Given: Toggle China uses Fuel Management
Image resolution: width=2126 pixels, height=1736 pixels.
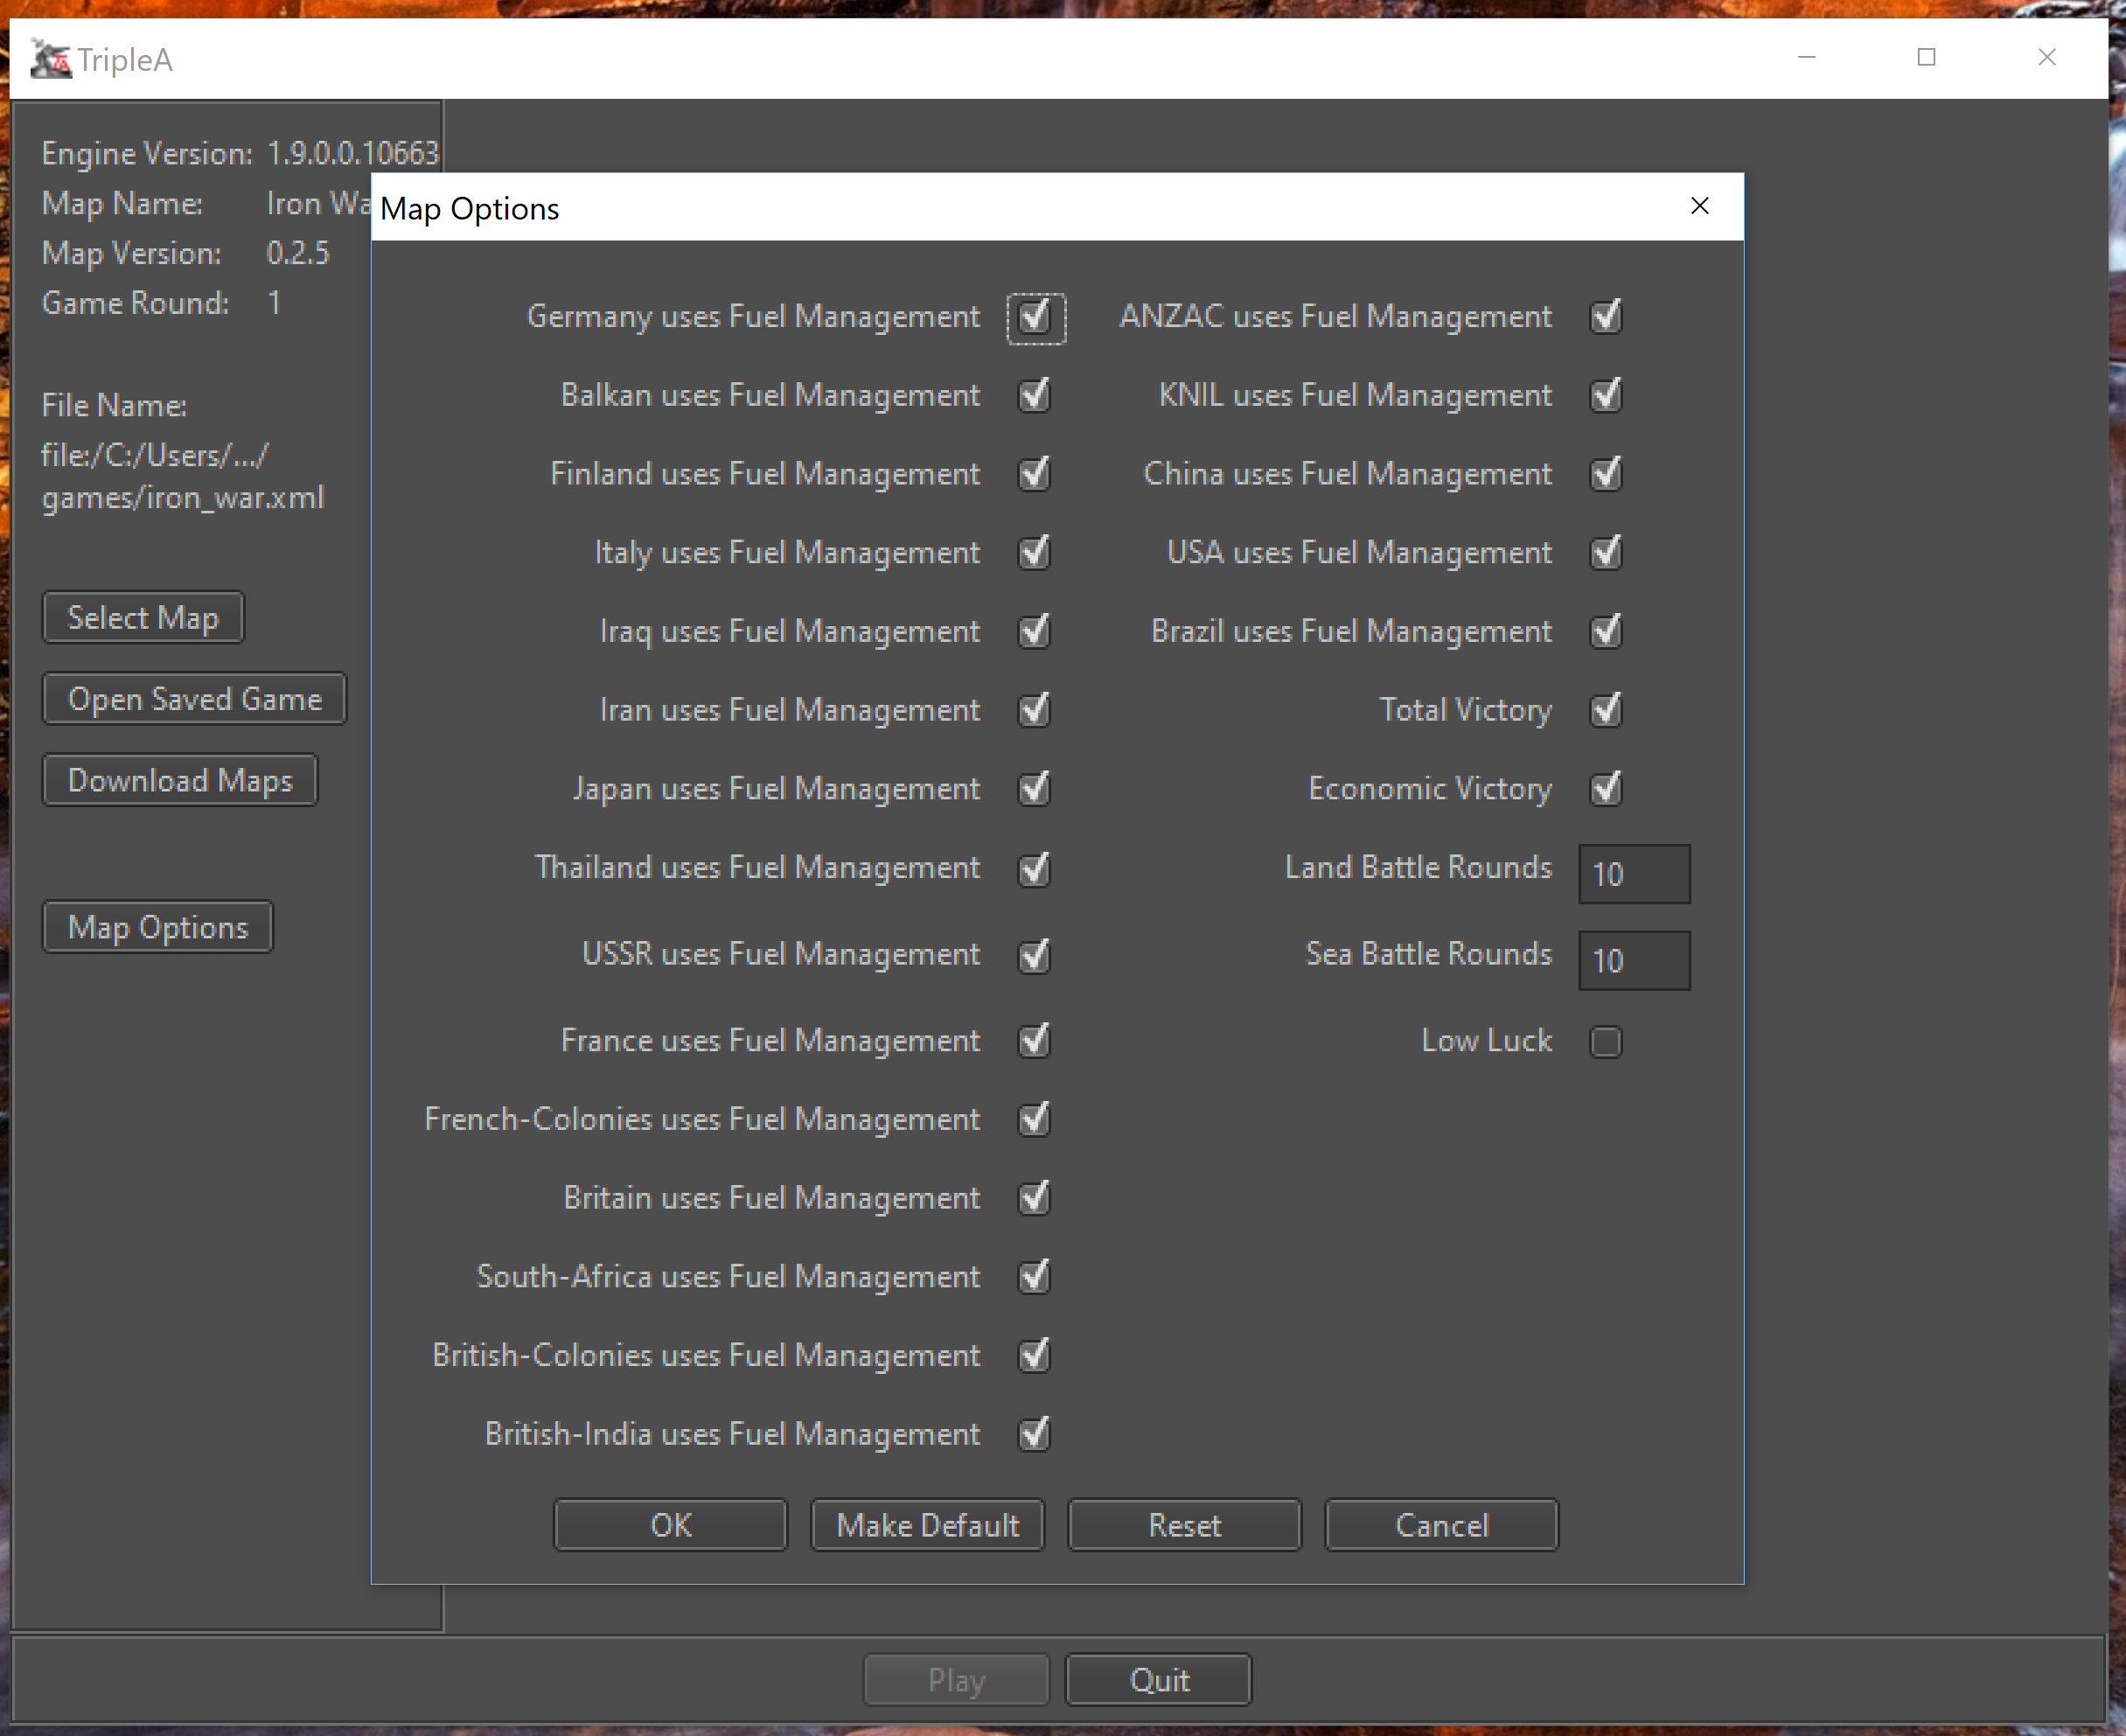Looking at the screenshot, I should point(1606,474).
